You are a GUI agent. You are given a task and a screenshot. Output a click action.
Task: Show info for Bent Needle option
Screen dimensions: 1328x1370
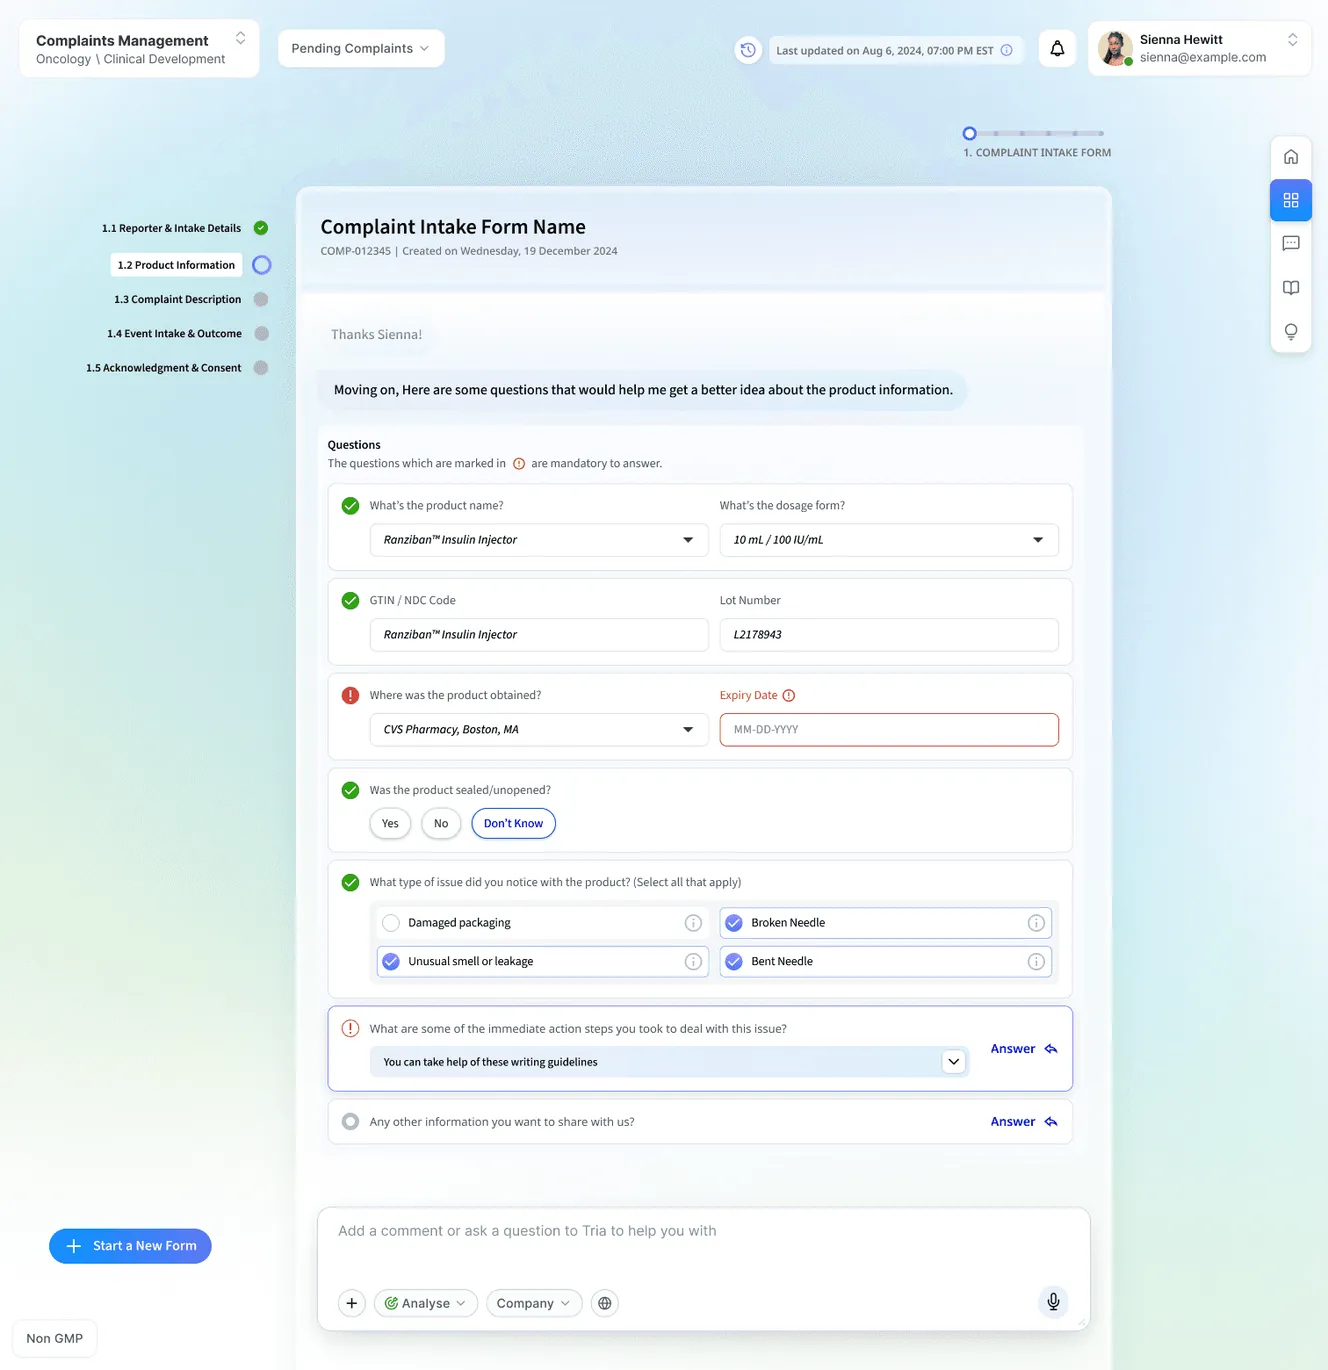pyautogui.click(x=1036, y=962)
